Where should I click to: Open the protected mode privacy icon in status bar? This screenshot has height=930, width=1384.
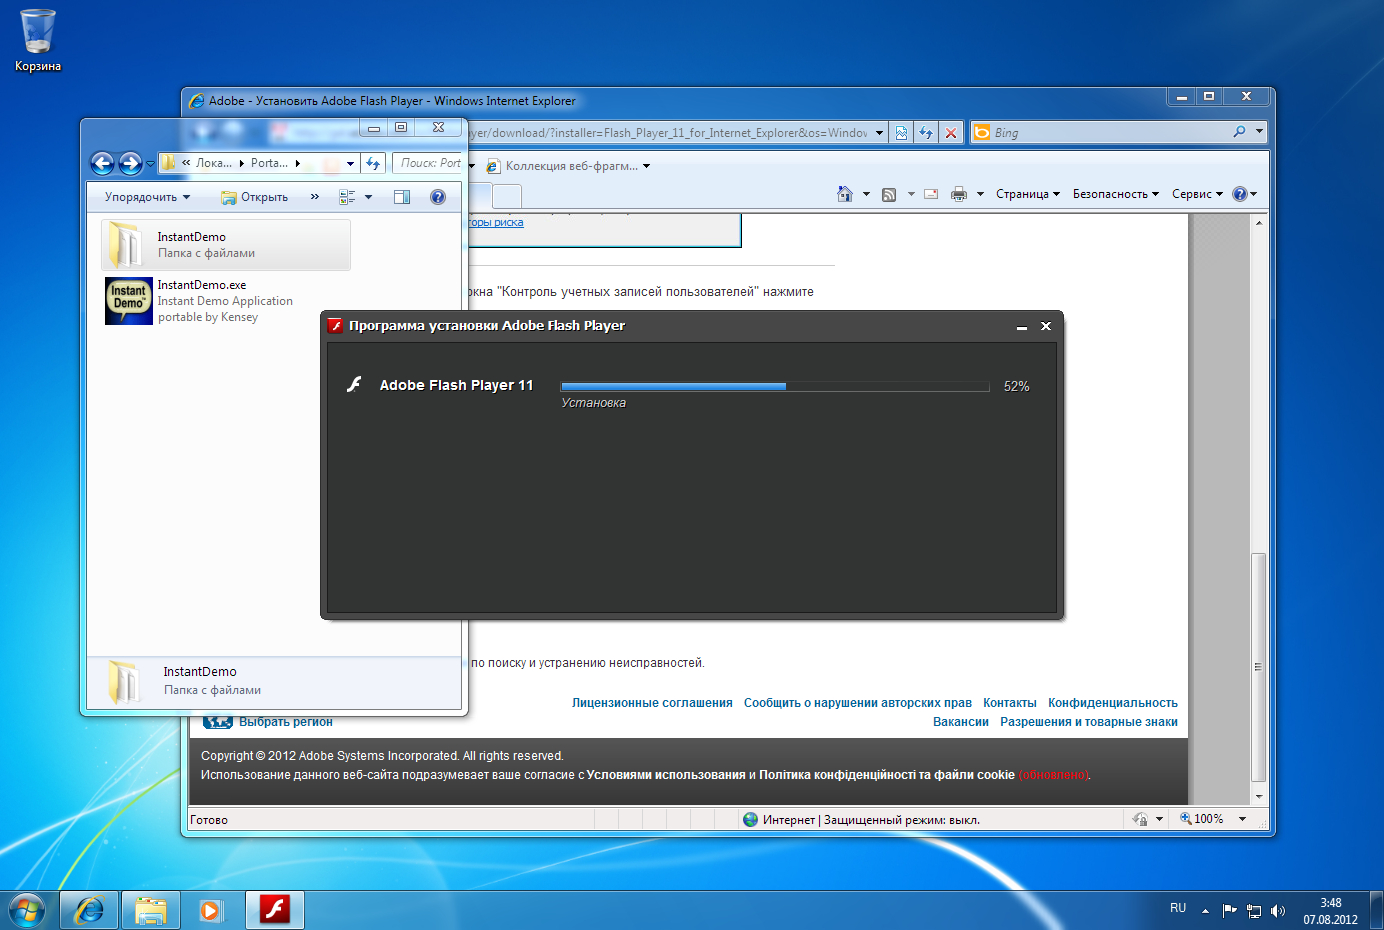(x=1140, y=819)
